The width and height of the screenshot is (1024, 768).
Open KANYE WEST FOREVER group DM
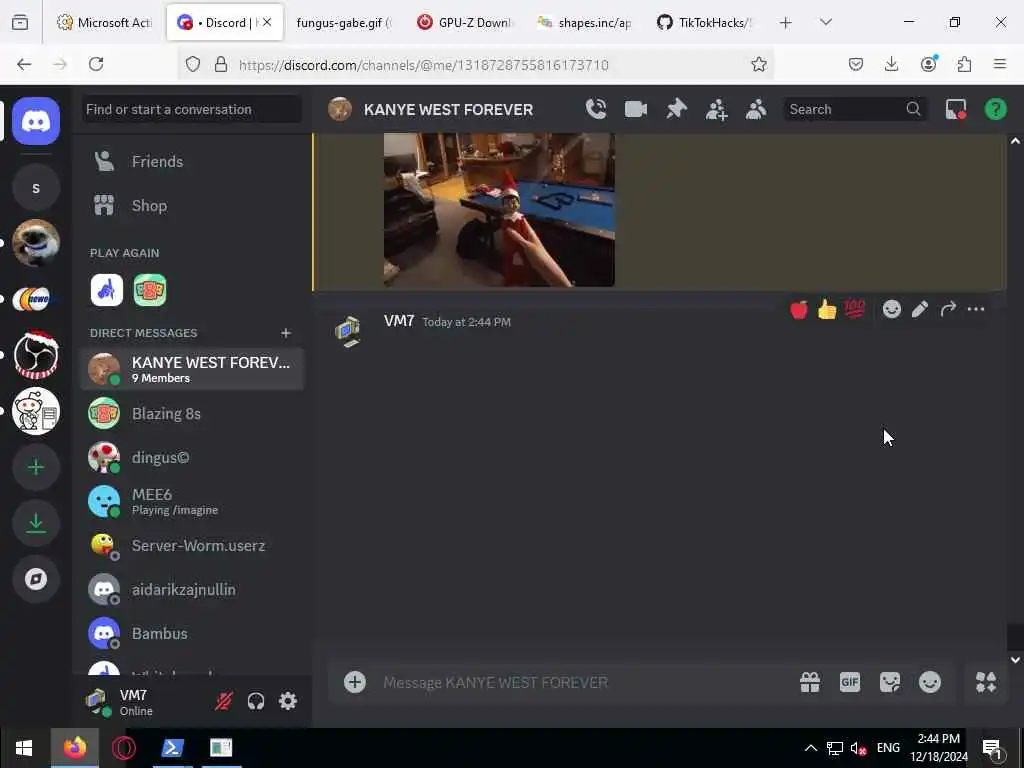tap(192, 369)
